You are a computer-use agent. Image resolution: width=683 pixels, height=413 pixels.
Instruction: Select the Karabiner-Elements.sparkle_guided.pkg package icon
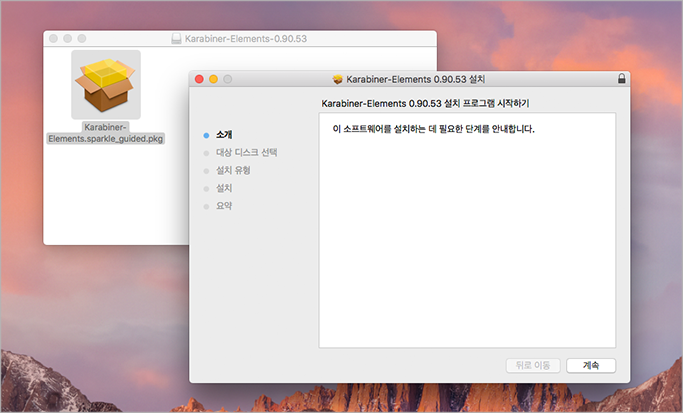[106, 85]
